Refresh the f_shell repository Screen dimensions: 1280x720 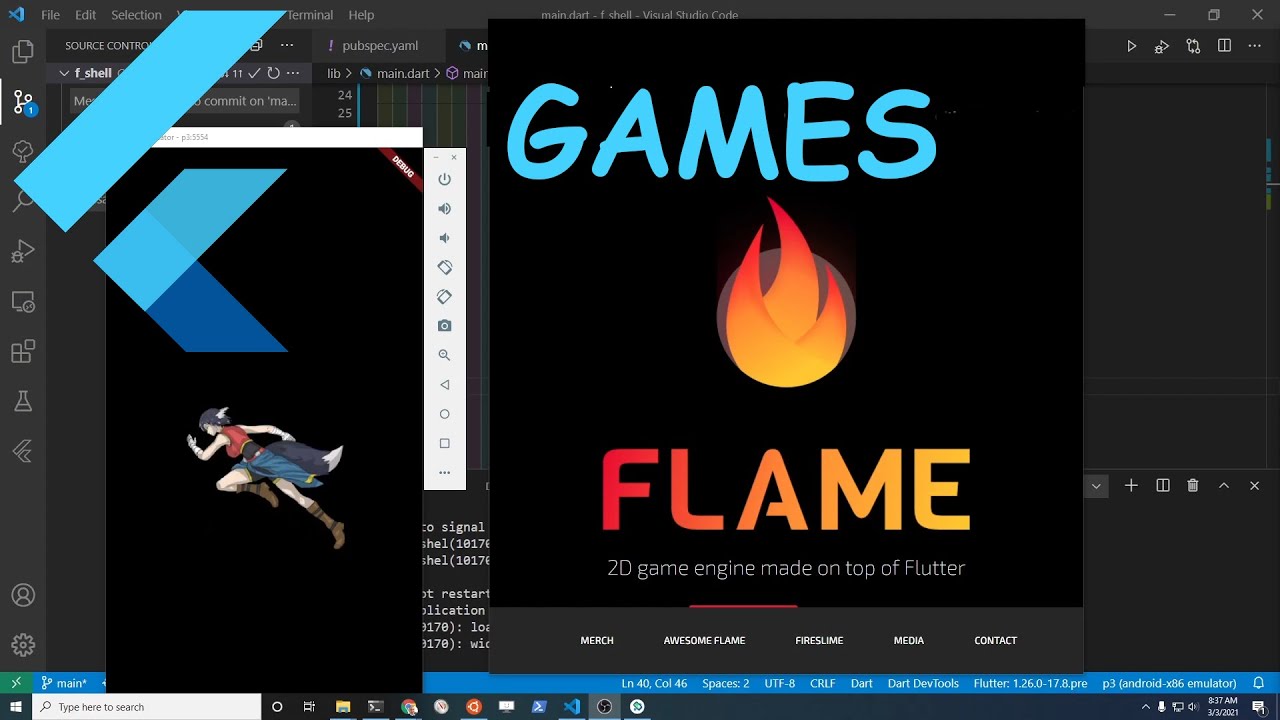(273, 73)
